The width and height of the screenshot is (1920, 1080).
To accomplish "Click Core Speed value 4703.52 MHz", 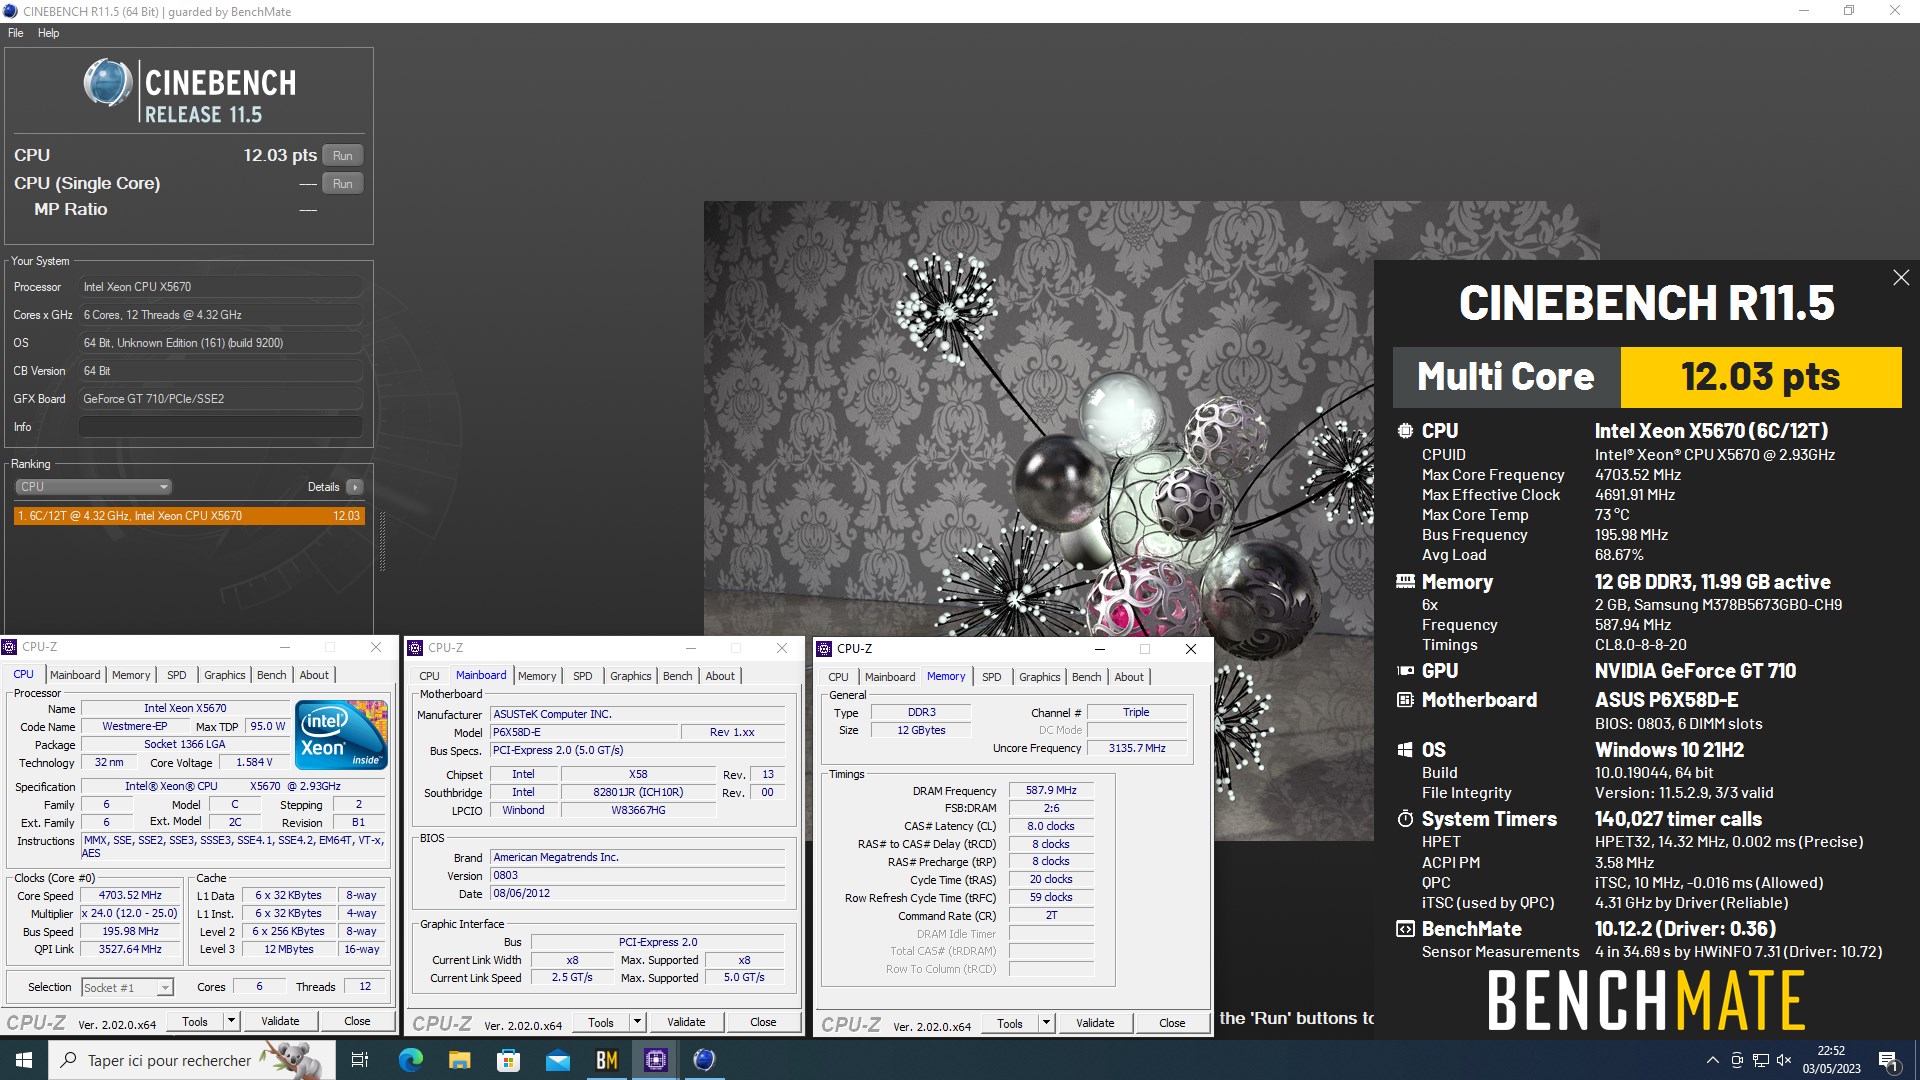I will [130, 896].
